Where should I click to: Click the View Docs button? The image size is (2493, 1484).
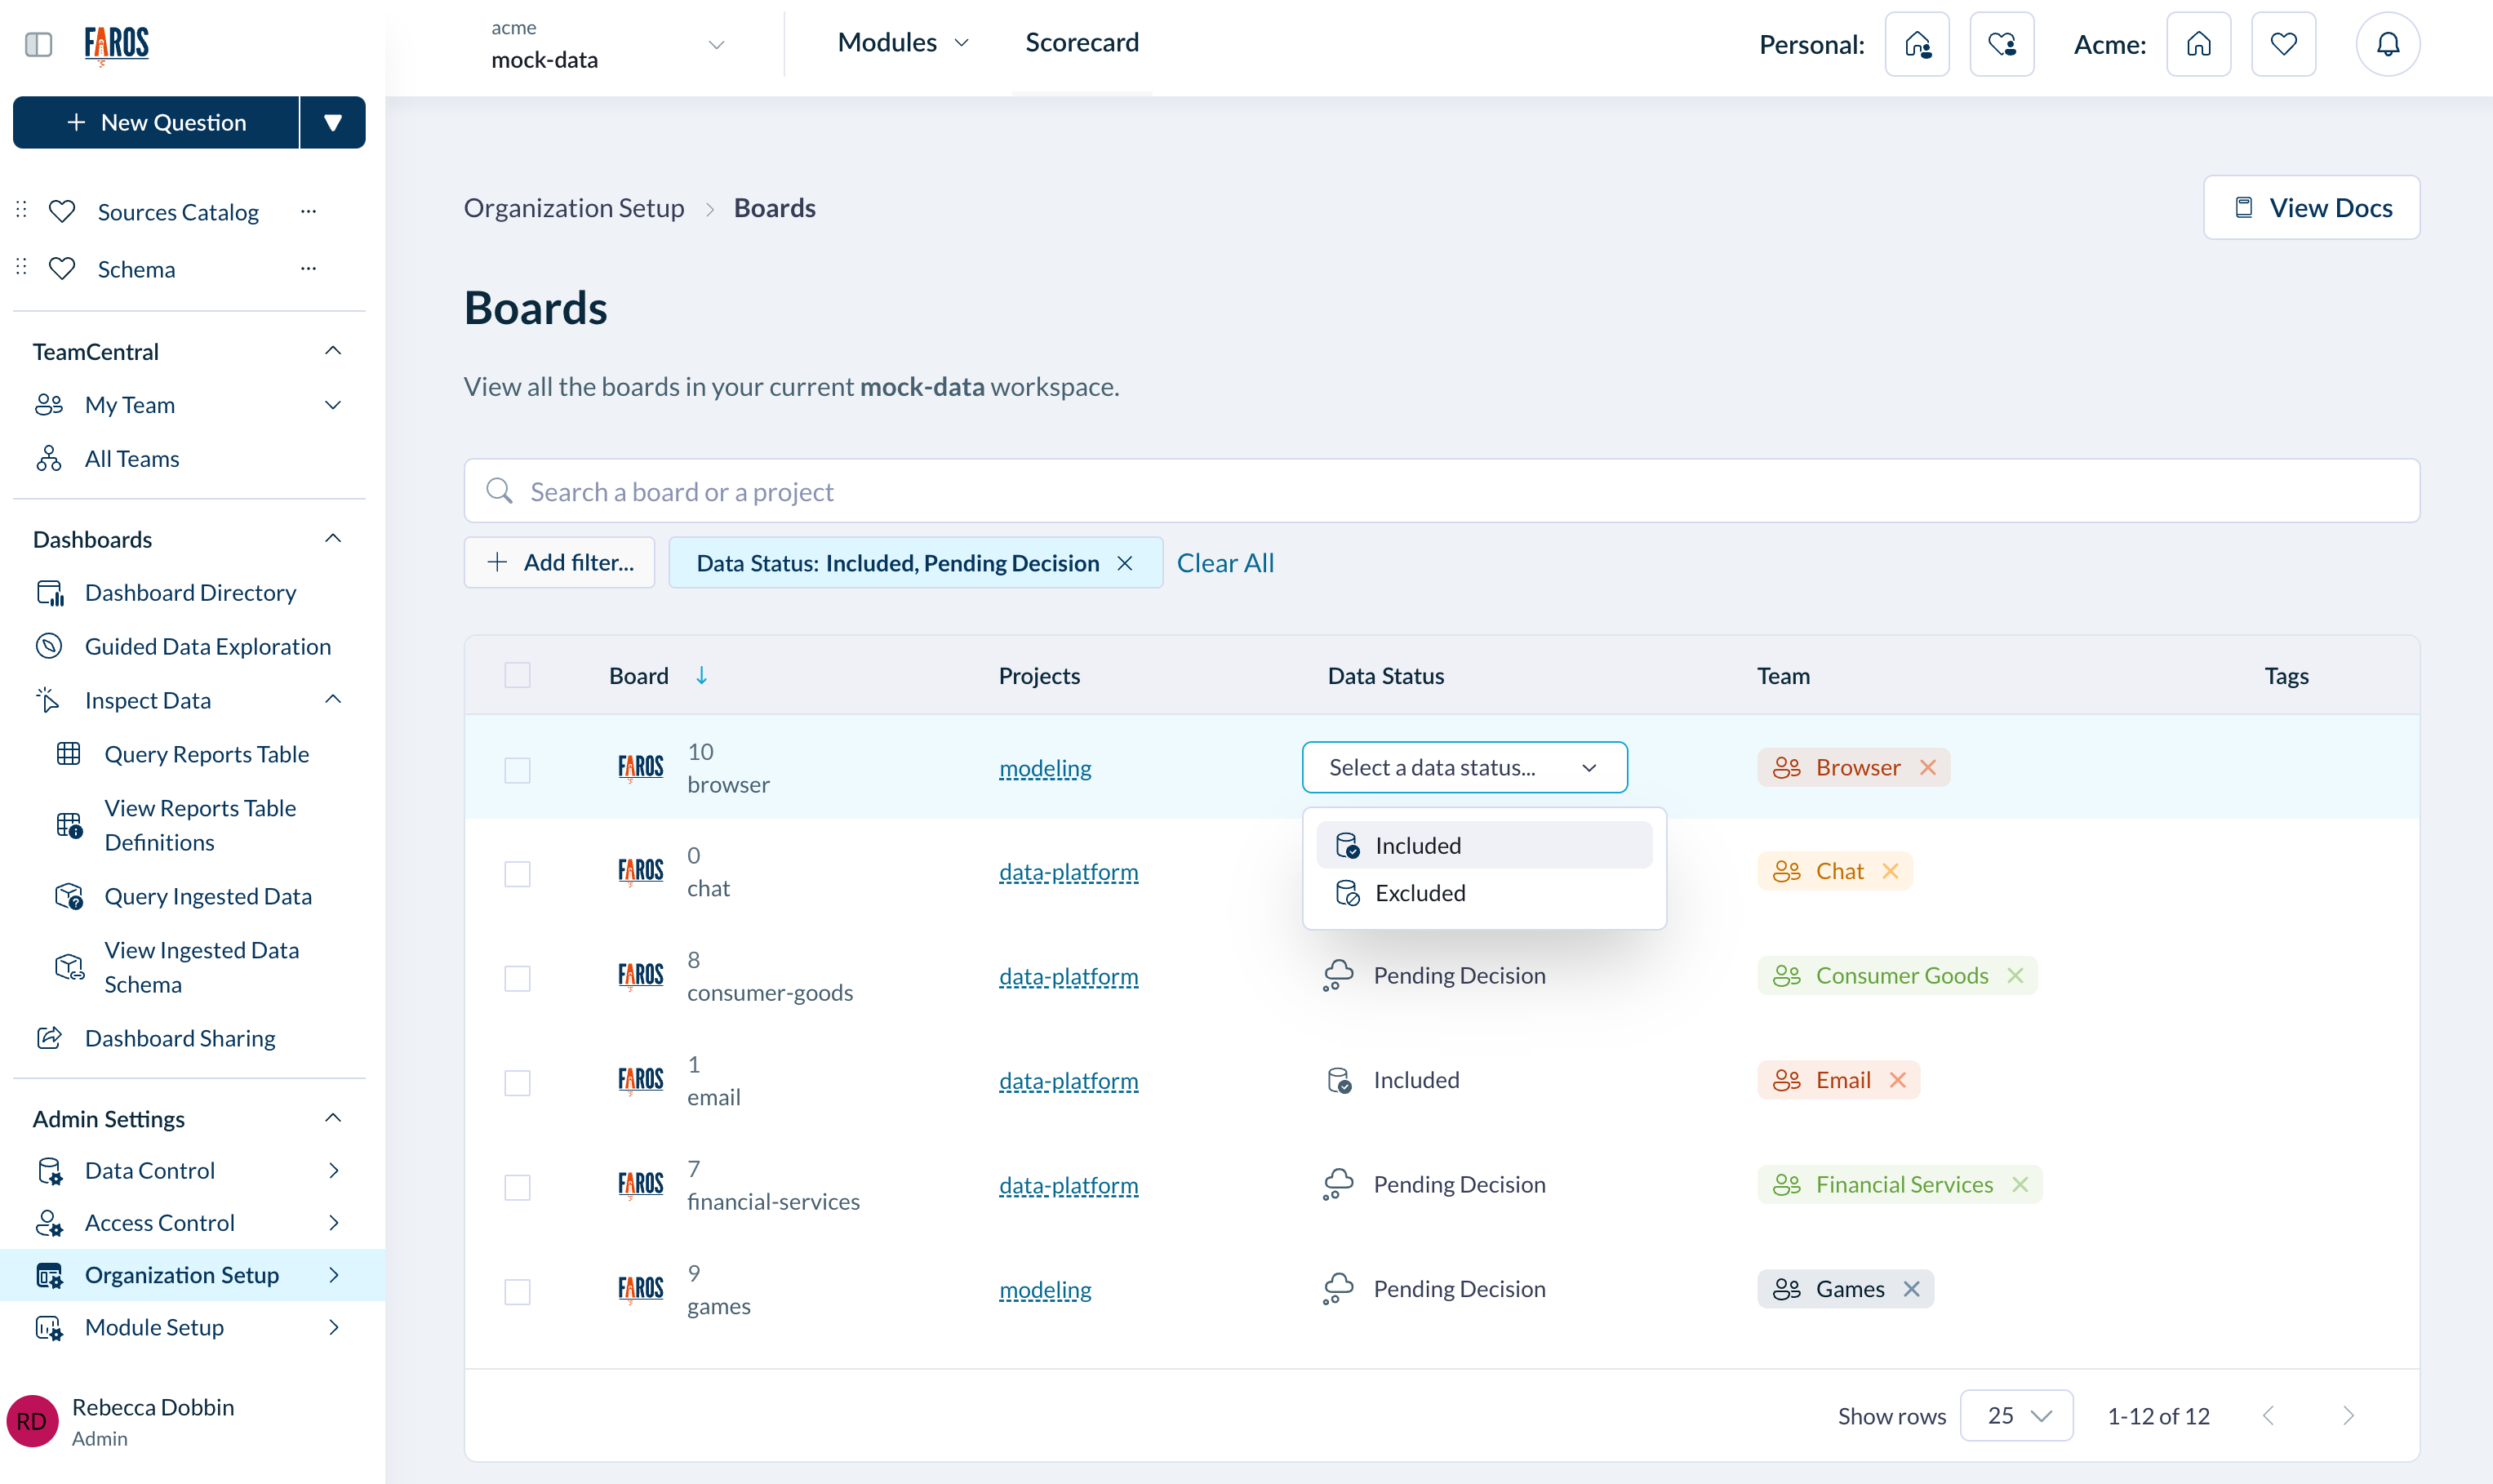click(x=2311, y=207)
